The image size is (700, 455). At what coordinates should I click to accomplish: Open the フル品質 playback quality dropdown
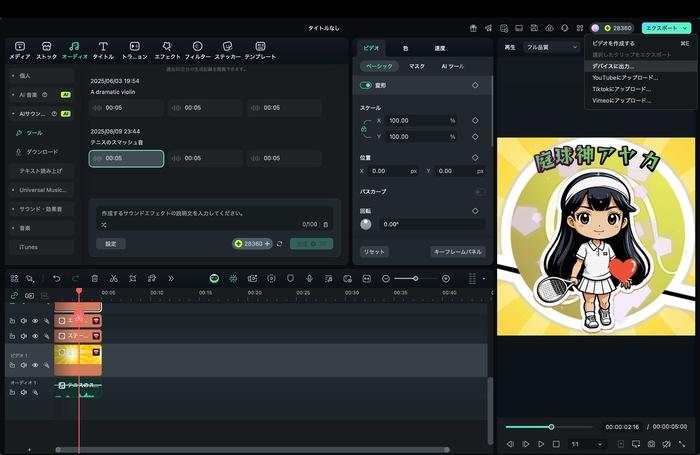point(551,47)
